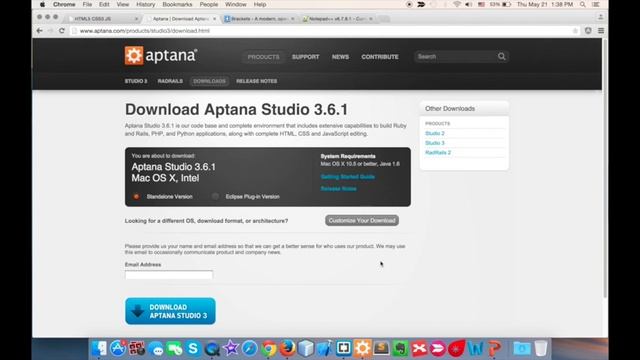The height and width of the screenshot is (360, 640).
Task: Open Studio 3 under Other Downloads
Action: click(435, 143)
